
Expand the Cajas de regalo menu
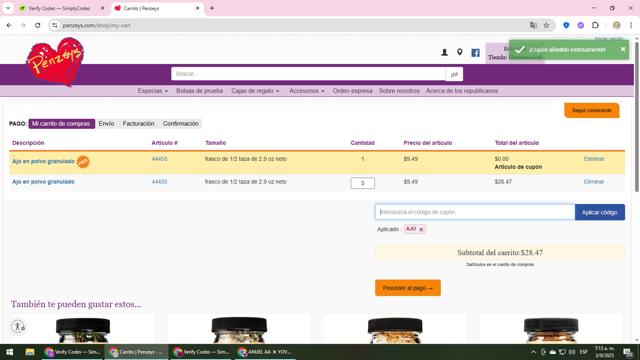255,91
